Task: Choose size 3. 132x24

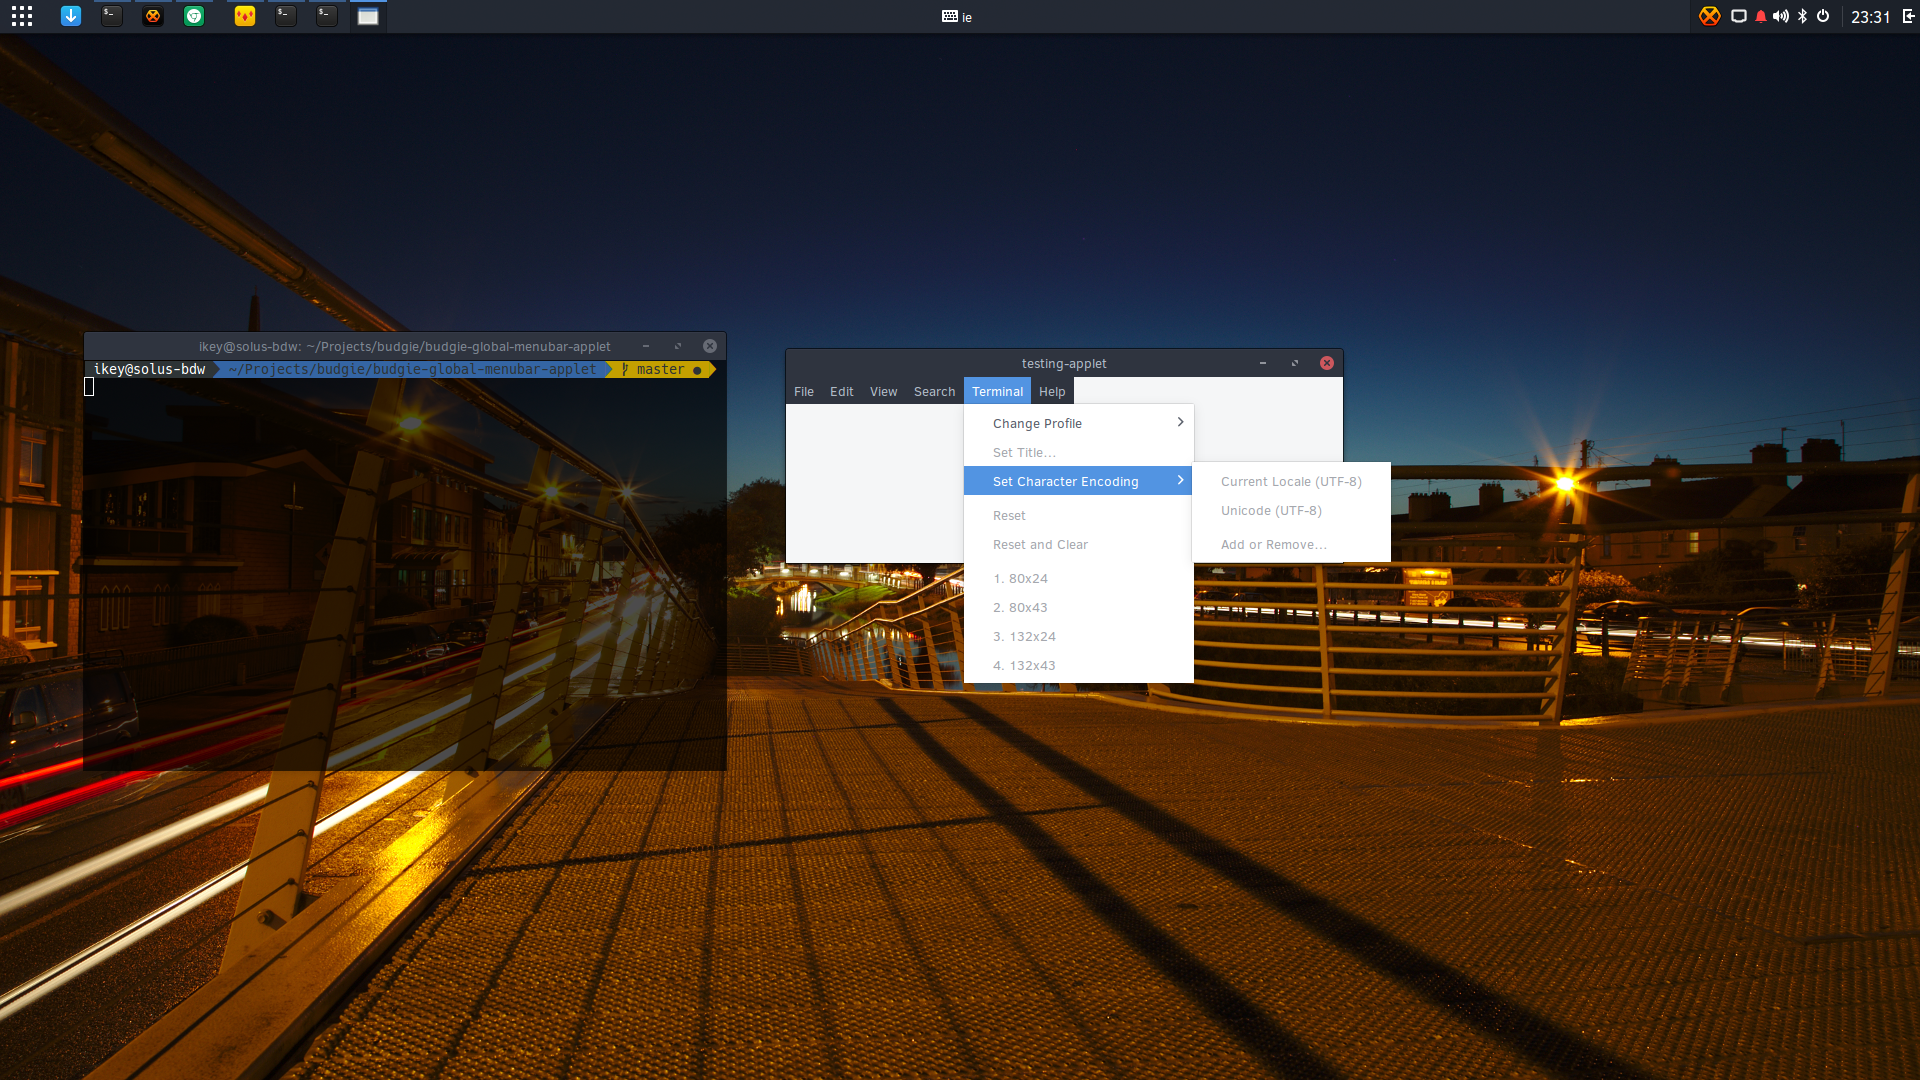Action: (1078, 636)
